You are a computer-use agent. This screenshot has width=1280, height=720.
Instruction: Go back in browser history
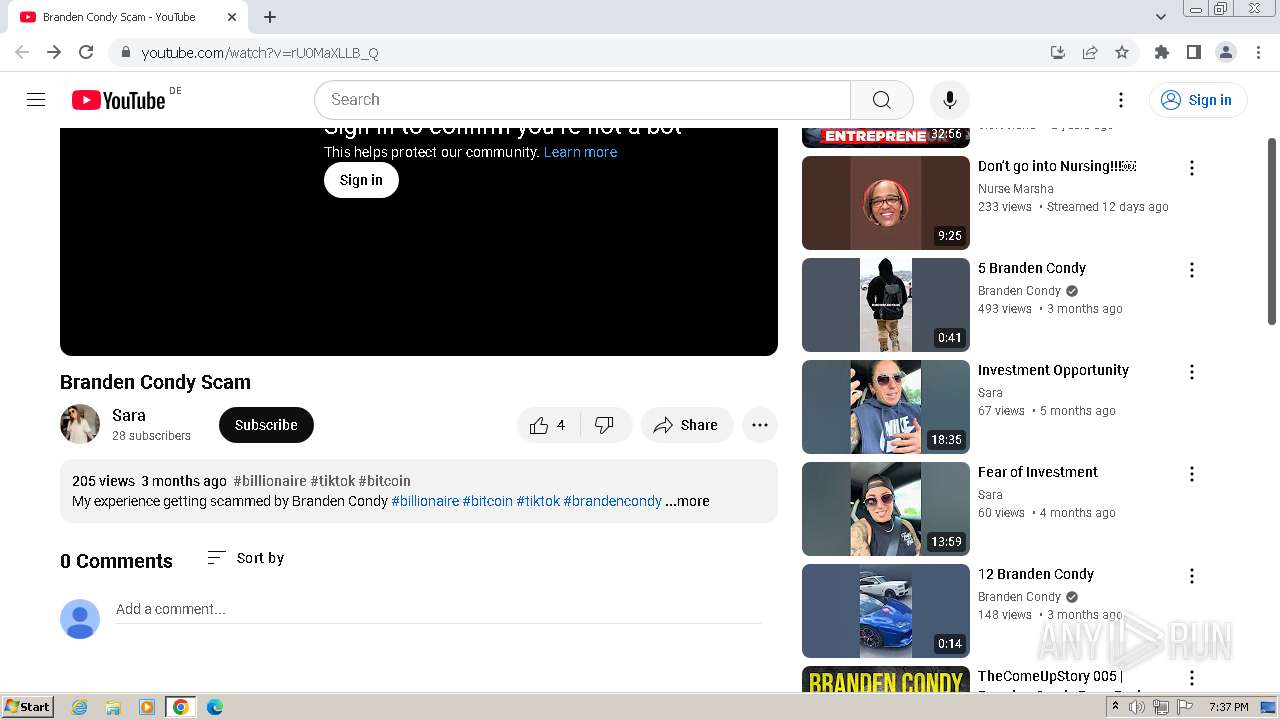click(x=22, y=52)
